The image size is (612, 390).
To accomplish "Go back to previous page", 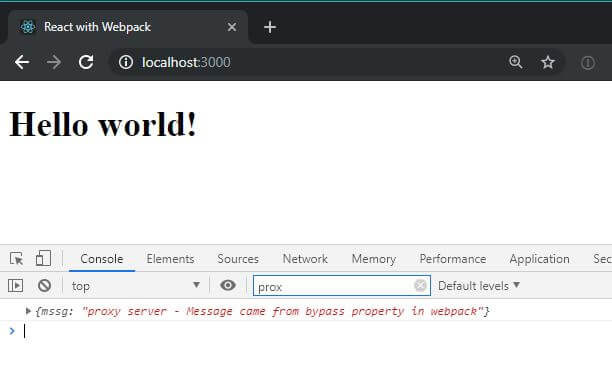I will click(x=22, y=62).
